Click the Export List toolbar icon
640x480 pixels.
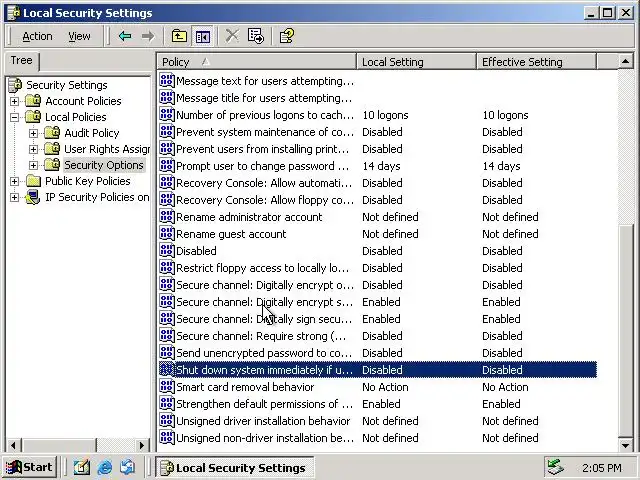pyautogui.click(x=256, y=36)
